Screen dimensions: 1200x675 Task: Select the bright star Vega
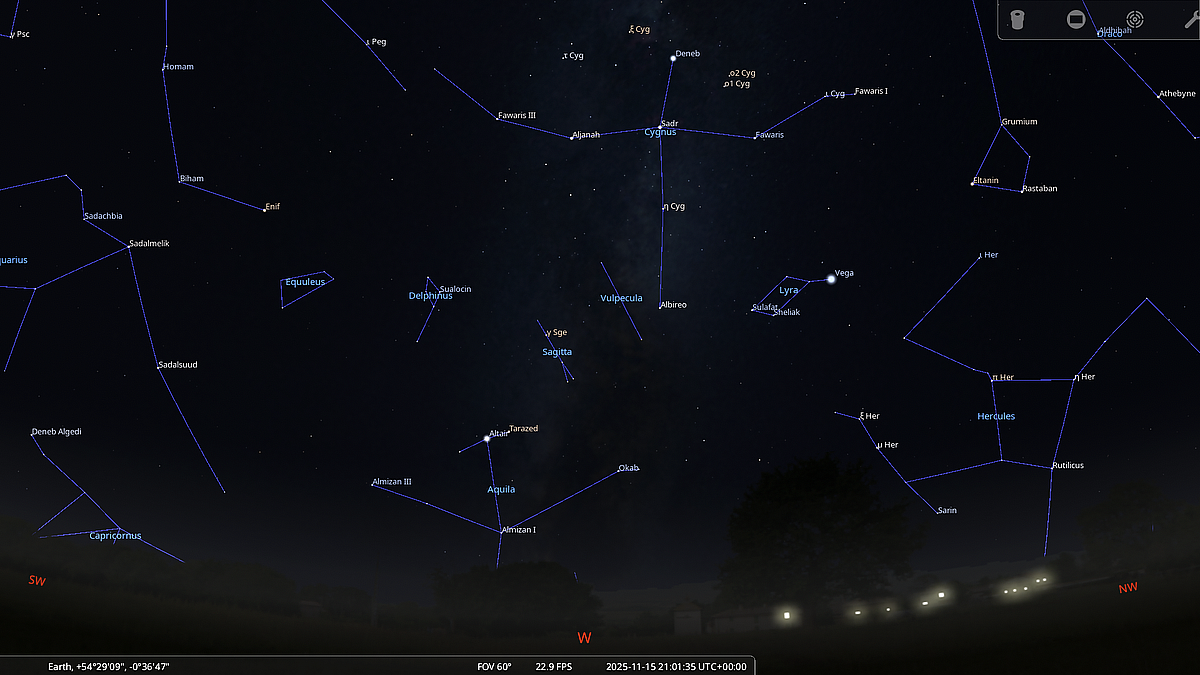(831, 279)
